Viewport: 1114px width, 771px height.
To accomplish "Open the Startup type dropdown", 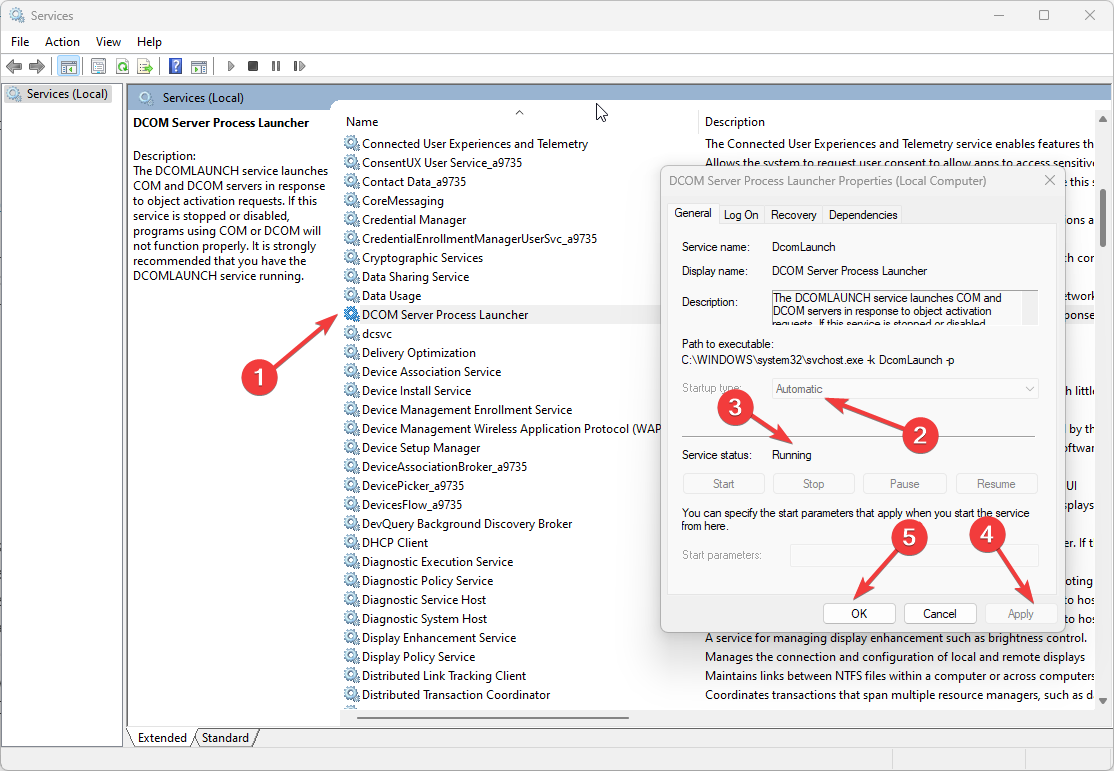I will 905,389.
